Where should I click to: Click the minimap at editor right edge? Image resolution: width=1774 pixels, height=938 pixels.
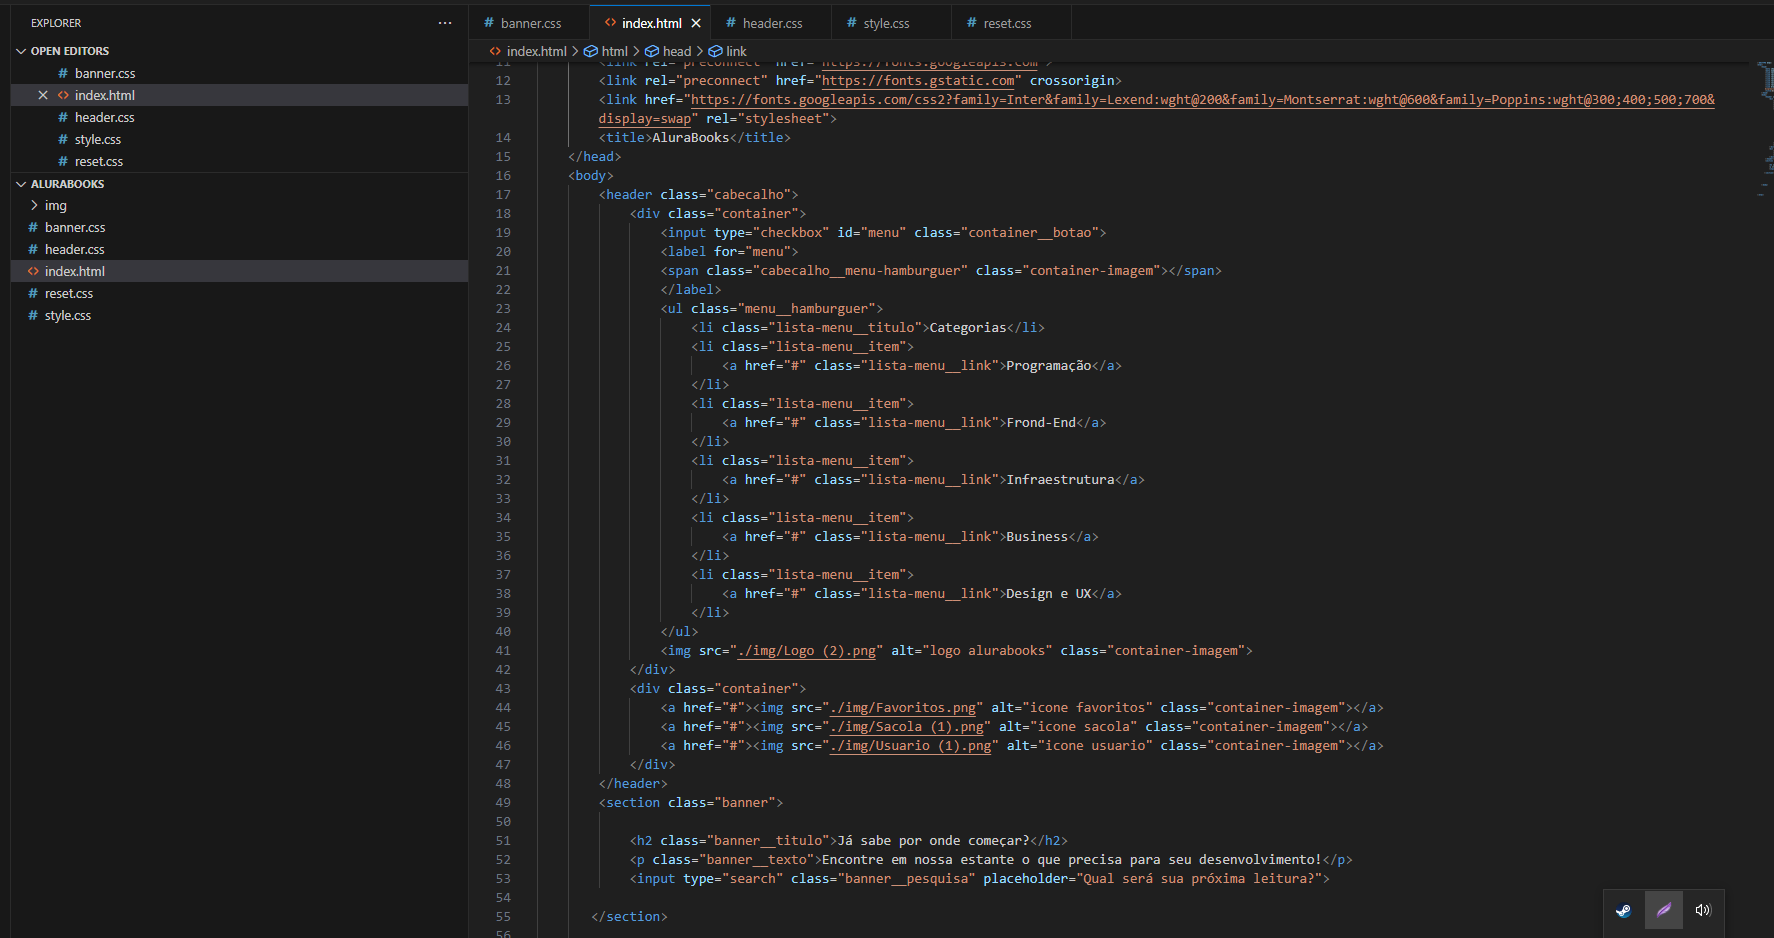coord(1765,130)
